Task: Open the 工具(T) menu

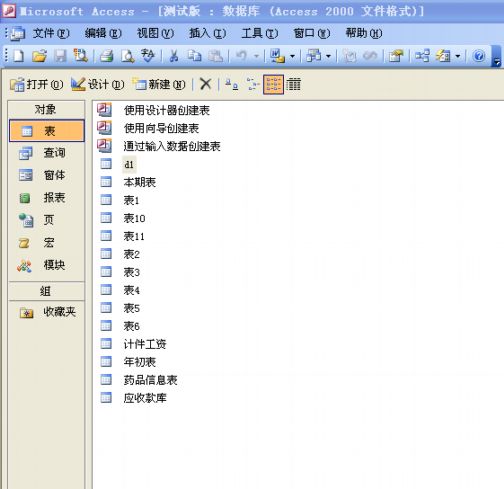Action: click(260, 33)
